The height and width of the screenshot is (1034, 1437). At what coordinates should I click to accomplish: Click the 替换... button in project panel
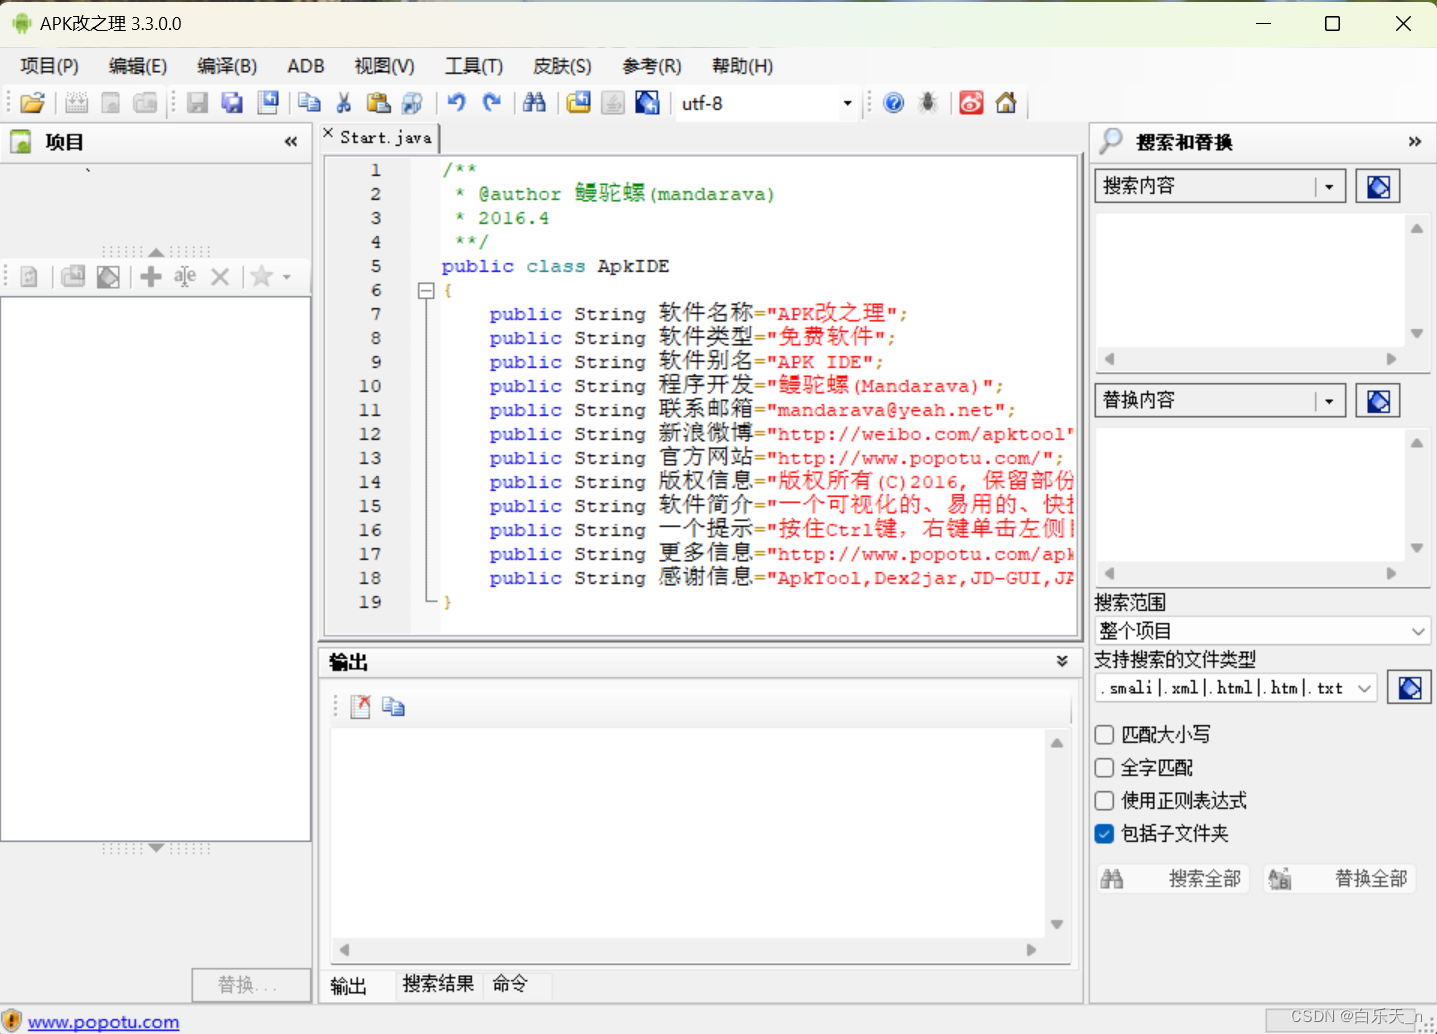point(251,985)
